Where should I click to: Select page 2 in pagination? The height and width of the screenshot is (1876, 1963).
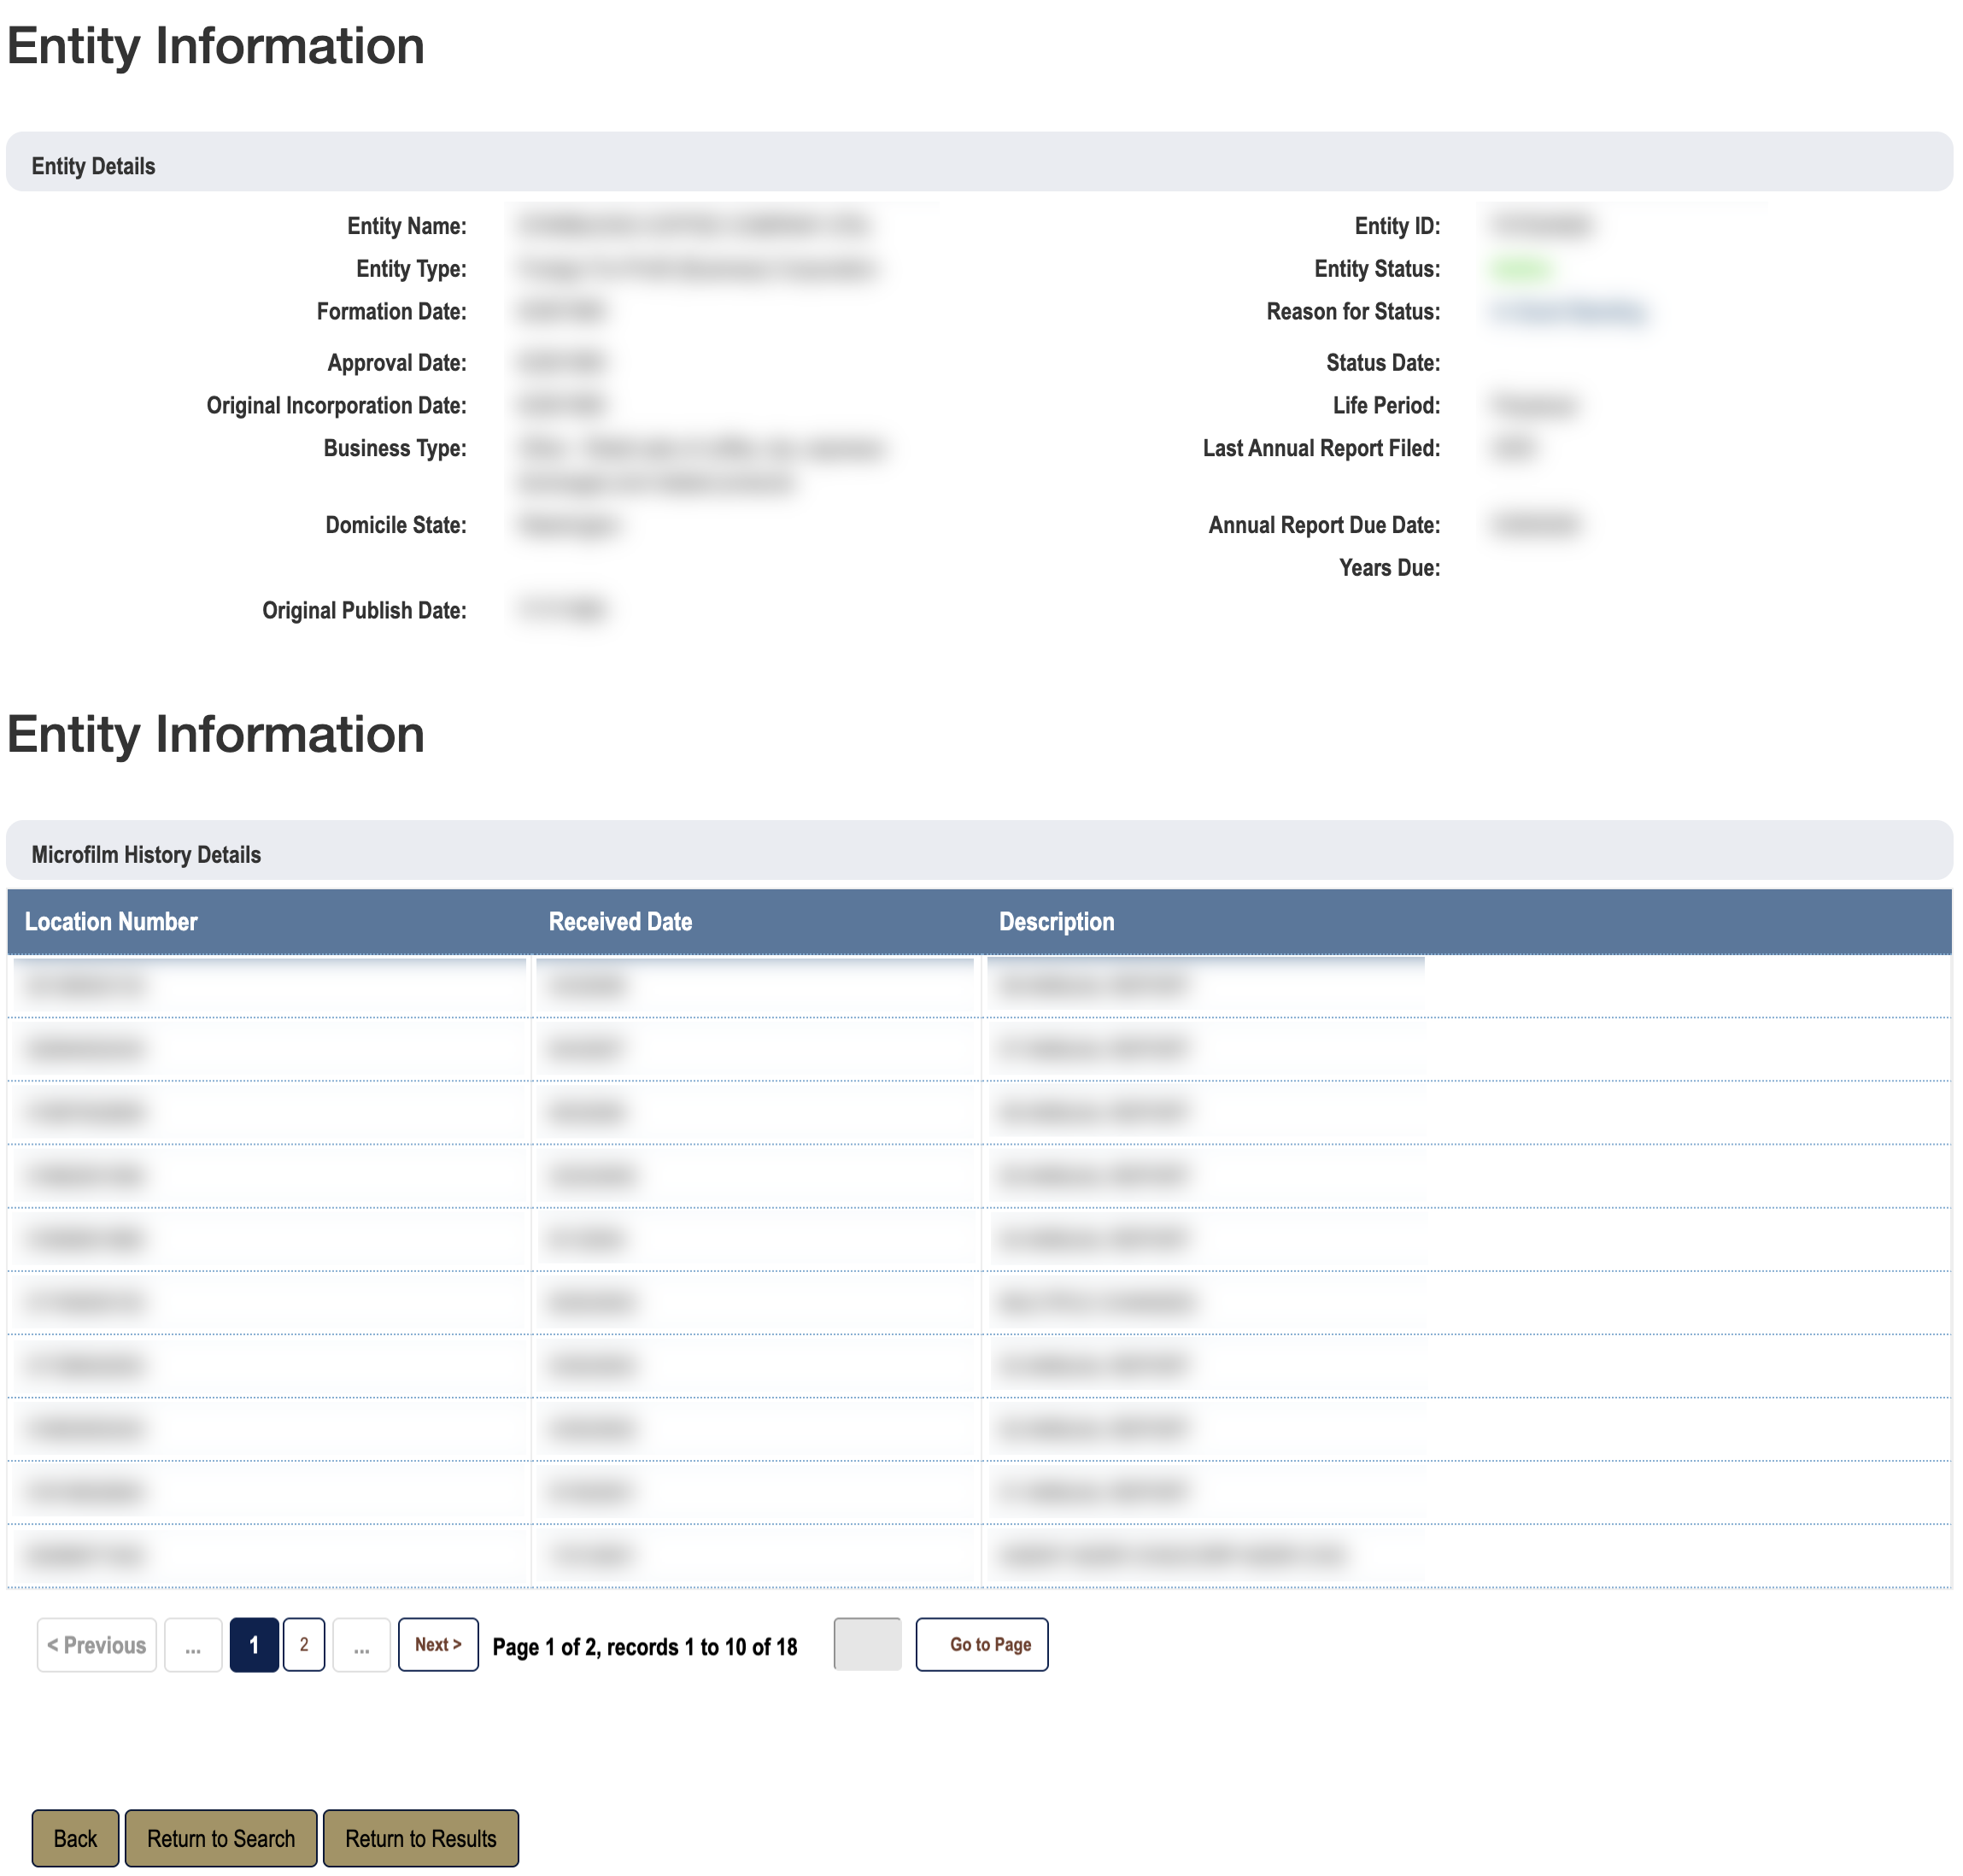[304, 1644]
